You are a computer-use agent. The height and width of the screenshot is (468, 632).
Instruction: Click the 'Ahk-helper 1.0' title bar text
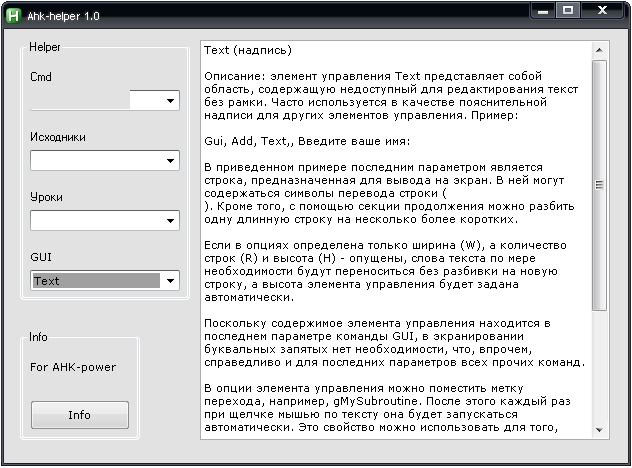tap(63, 16)
